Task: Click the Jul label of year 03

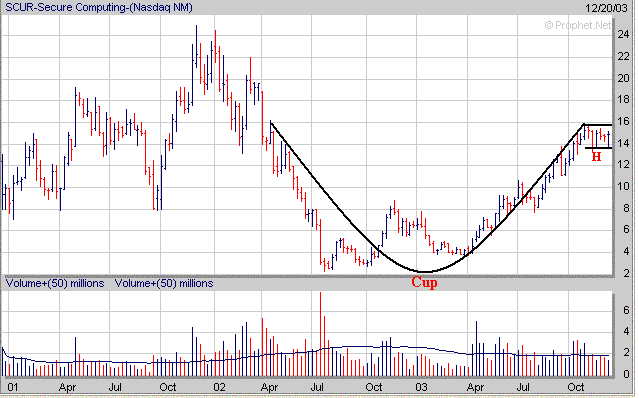Action: click(523, 387)
